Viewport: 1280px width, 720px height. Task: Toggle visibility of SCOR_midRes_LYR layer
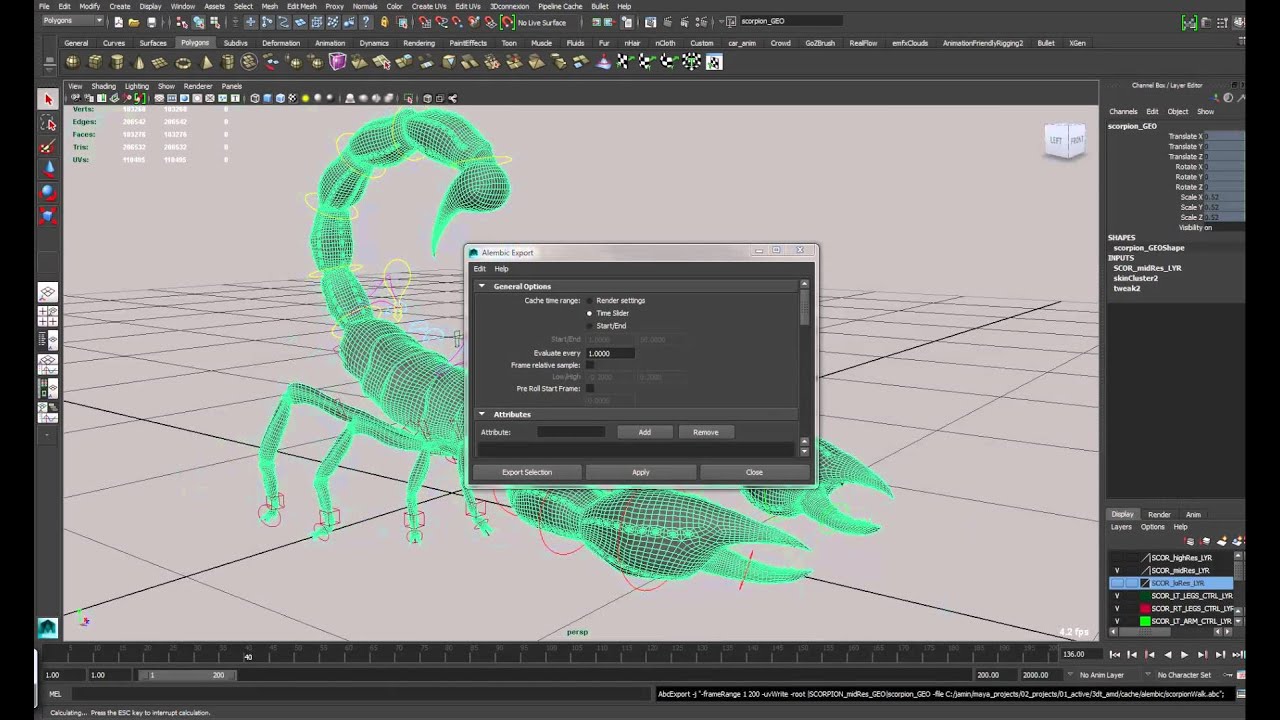click(1117, 570)
